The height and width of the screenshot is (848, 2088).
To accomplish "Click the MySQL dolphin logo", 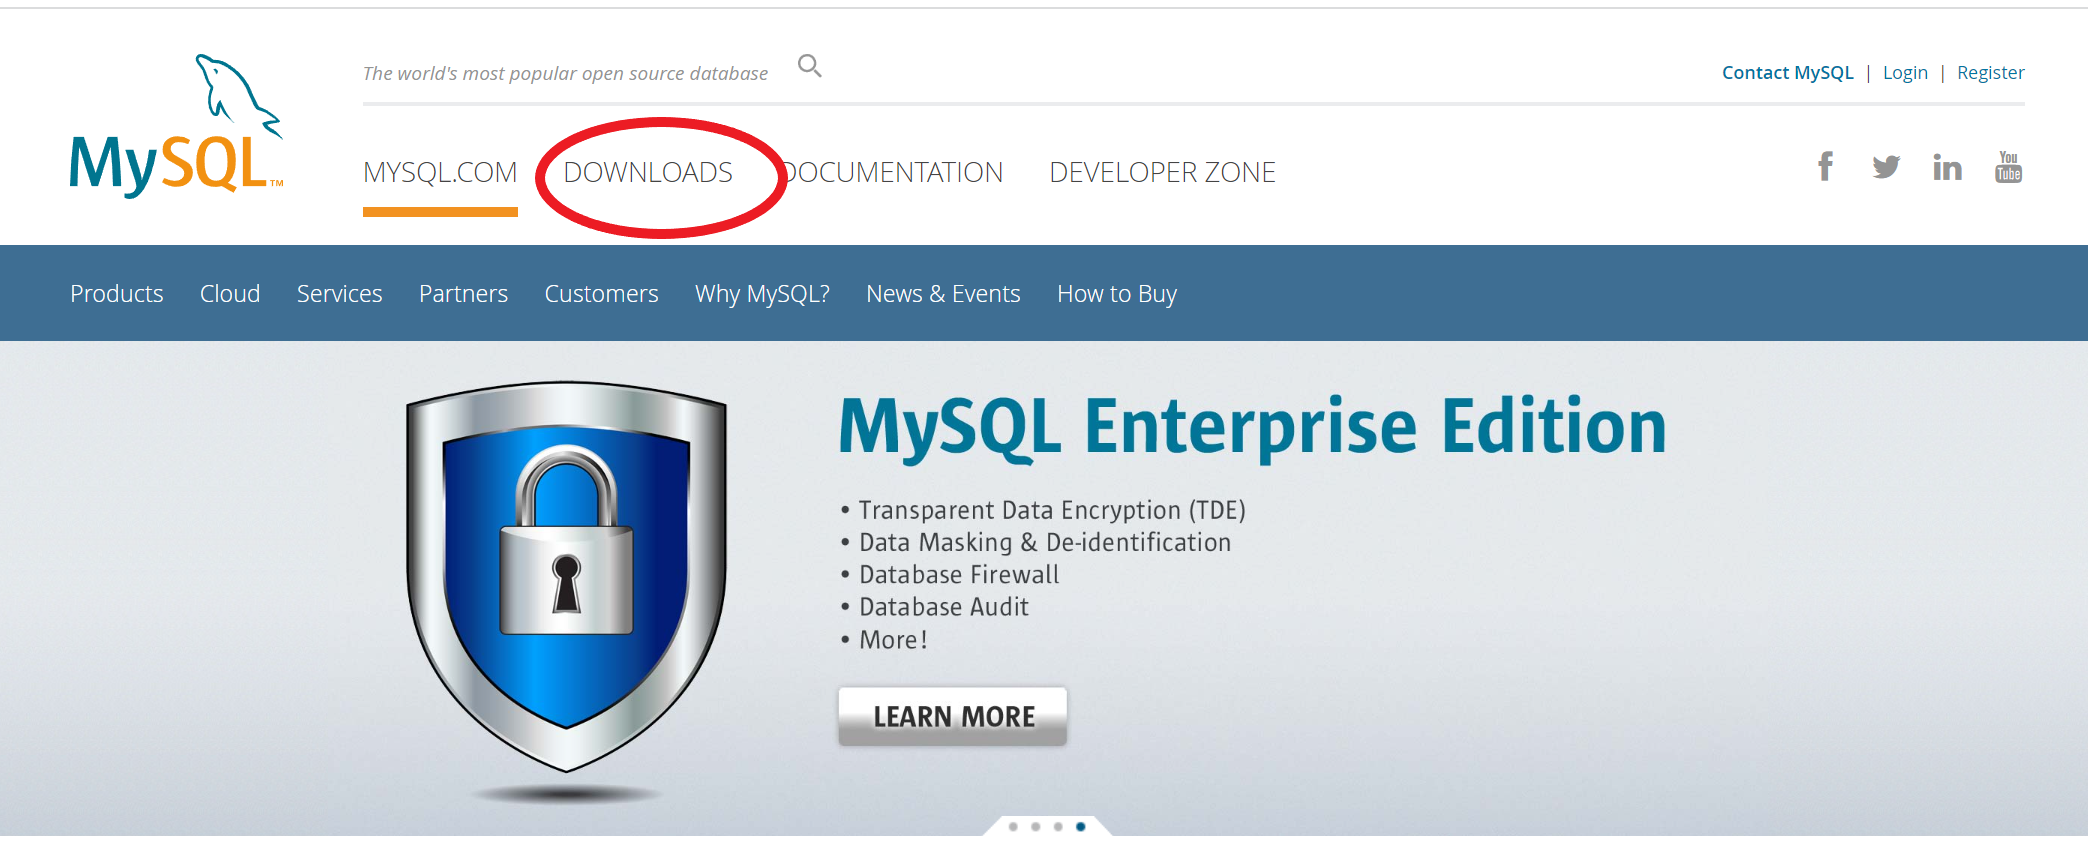I will [x=176, y=125].
